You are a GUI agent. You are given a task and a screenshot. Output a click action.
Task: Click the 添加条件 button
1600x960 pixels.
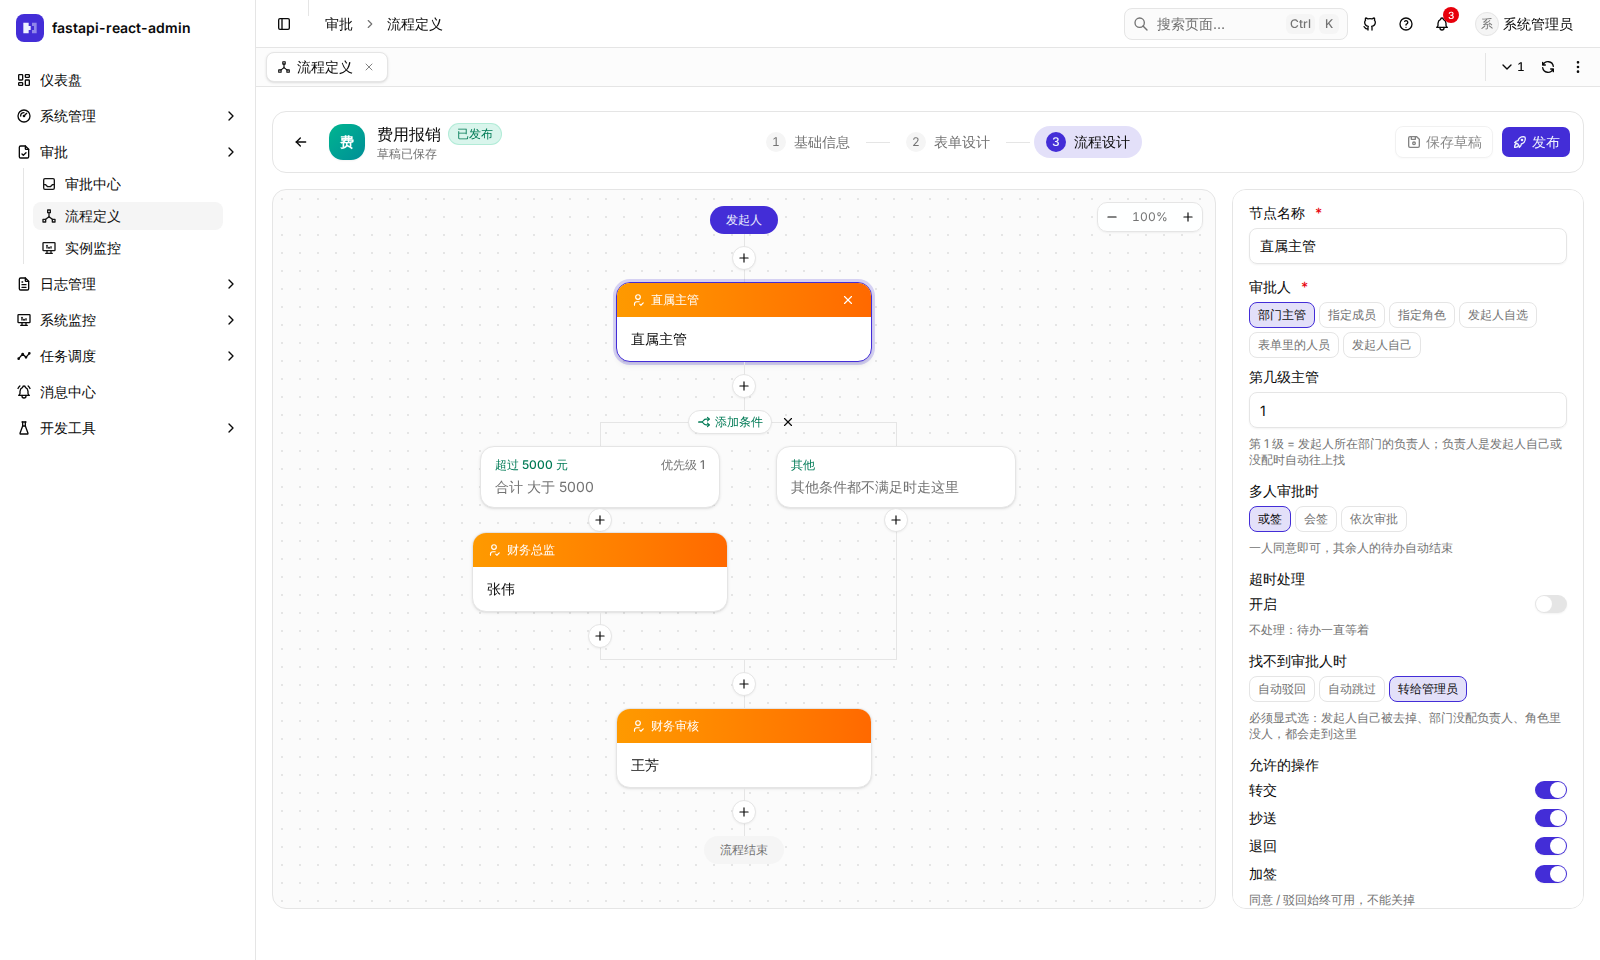(x=731, y=422)
